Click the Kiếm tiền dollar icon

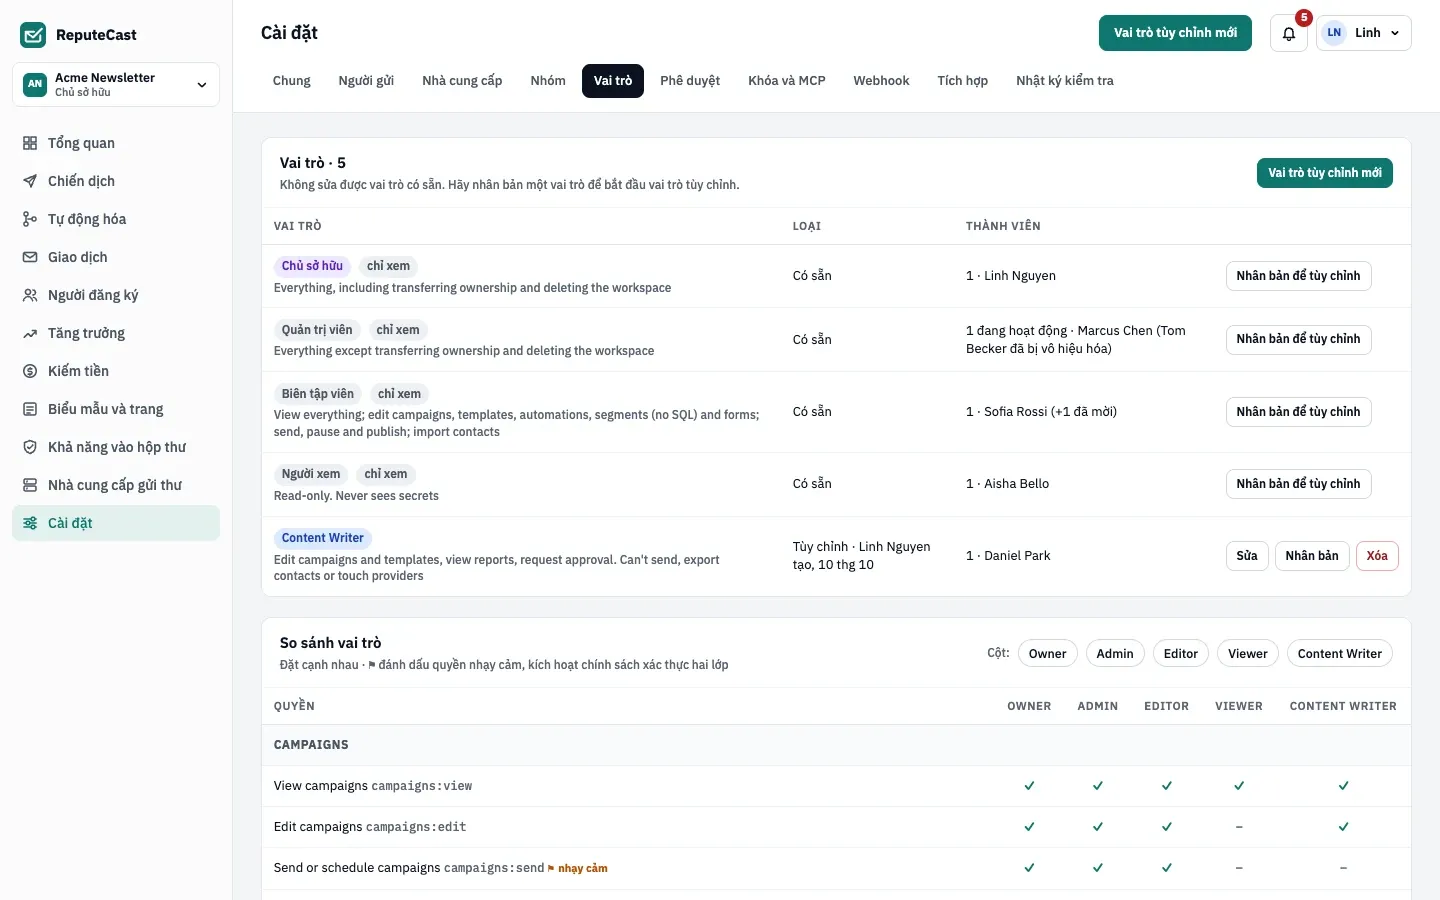tap(30, 371)
